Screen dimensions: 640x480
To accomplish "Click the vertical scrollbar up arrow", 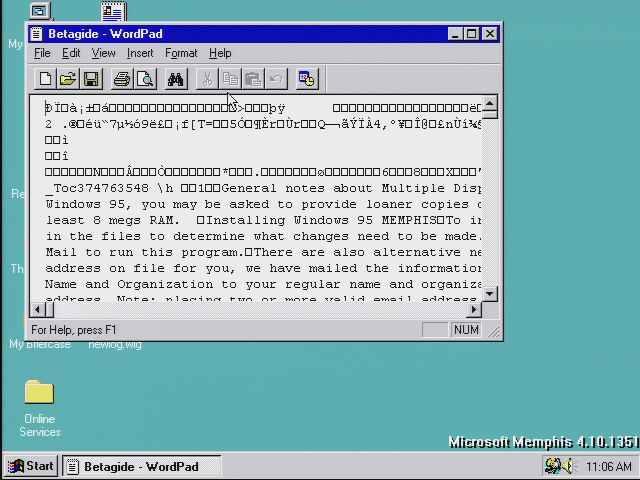I will 489,103.
